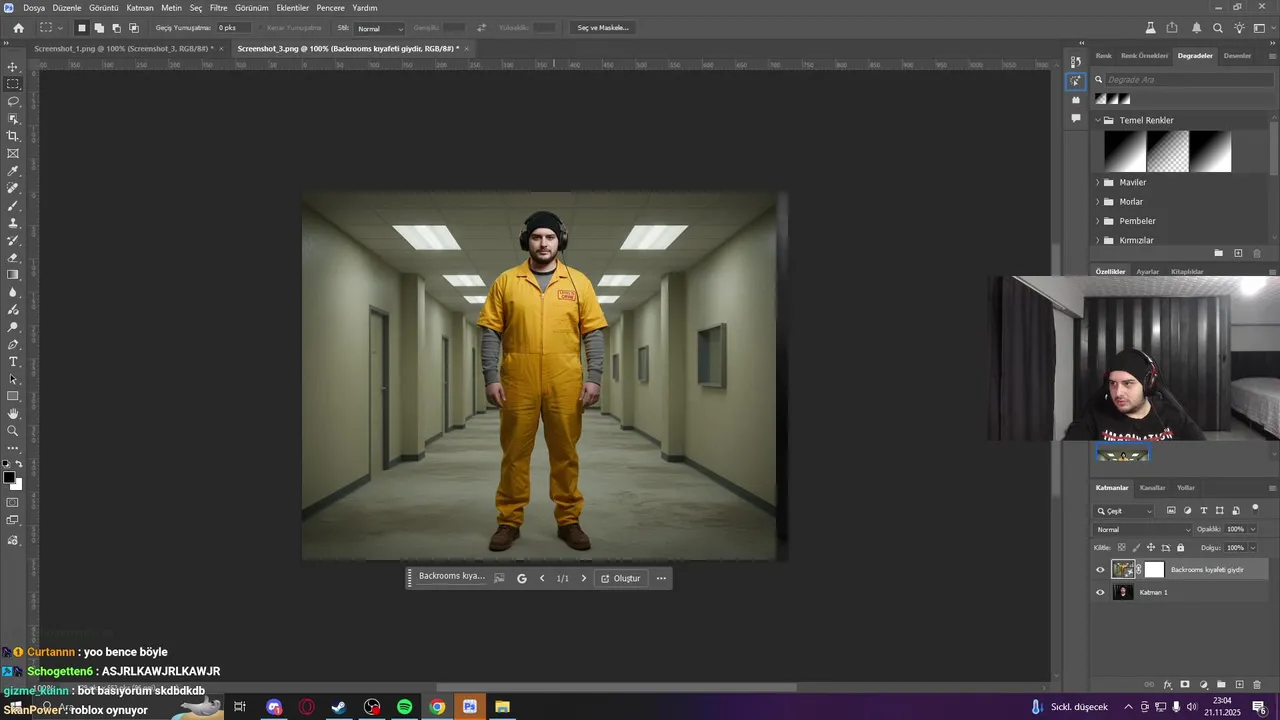1280x720 pixels.
Task: Select the Eyedropper tool
Action: point(13,171)
